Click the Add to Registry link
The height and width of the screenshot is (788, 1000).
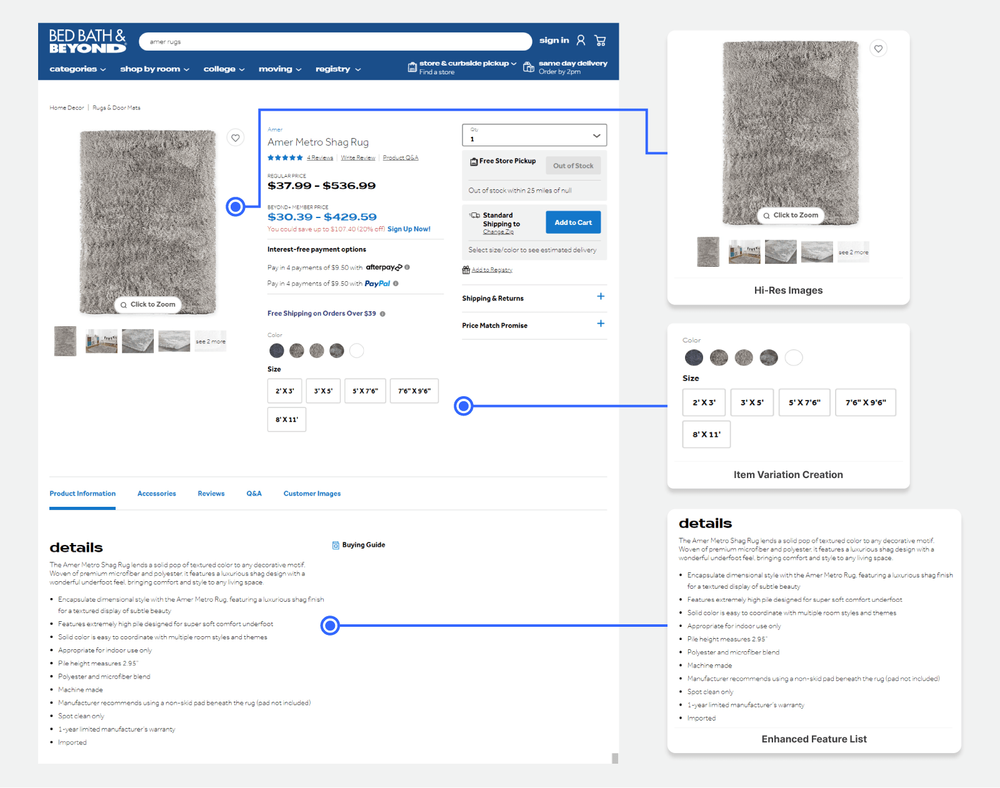click(492, 270)
